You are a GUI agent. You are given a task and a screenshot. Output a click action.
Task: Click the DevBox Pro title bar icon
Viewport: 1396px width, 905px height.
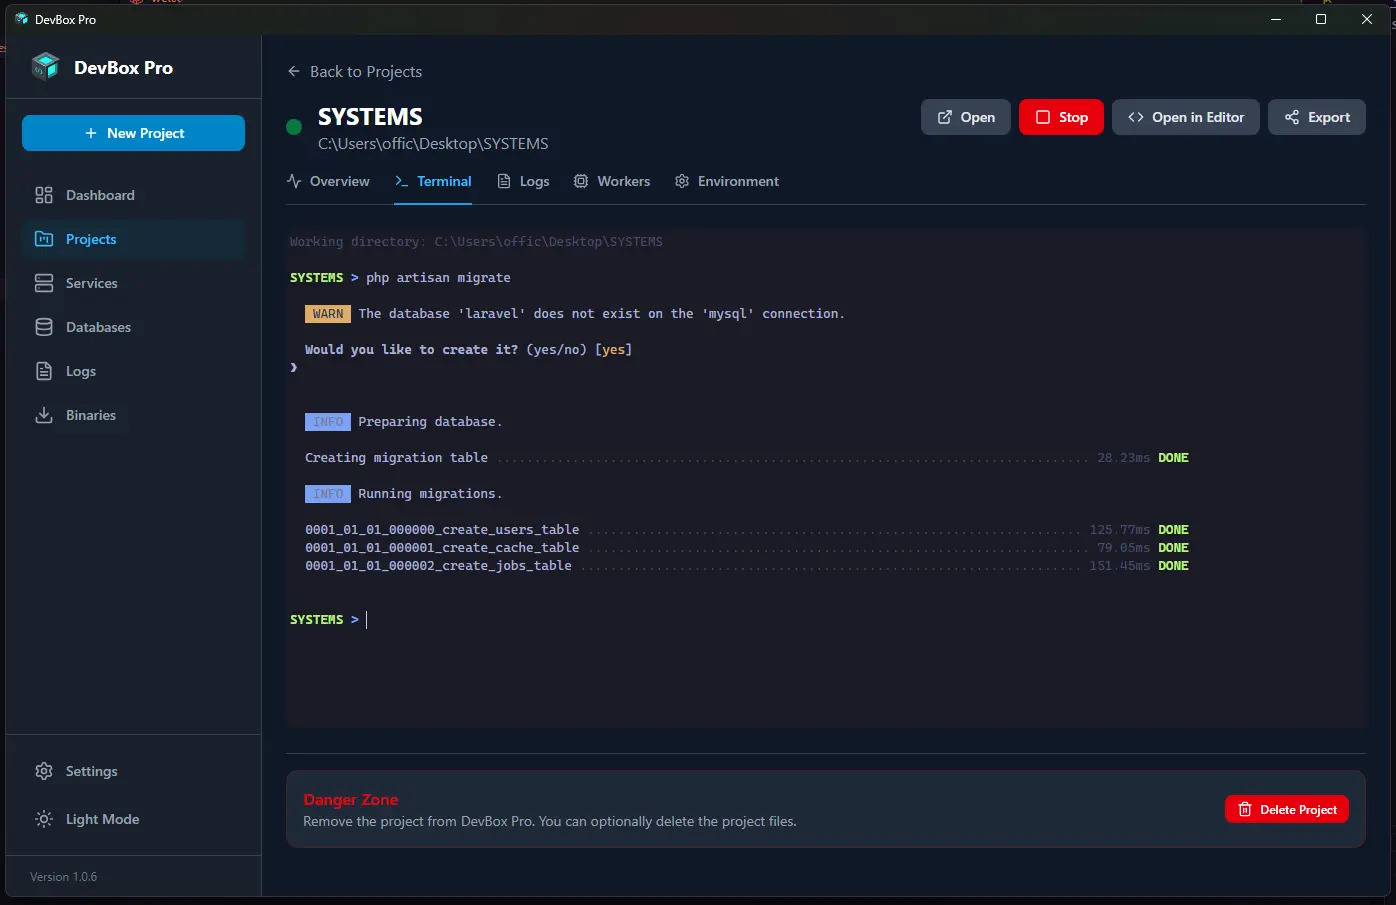coord(22,19)
